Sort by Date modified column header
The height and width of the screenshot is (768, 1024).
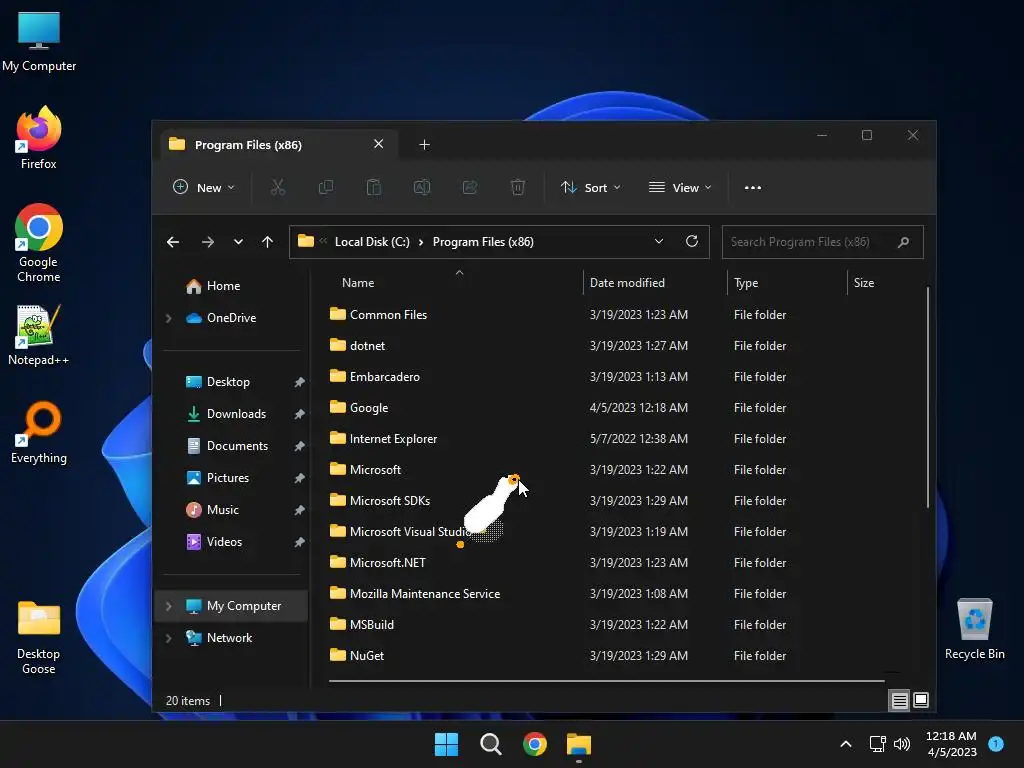tap(655, 283)
